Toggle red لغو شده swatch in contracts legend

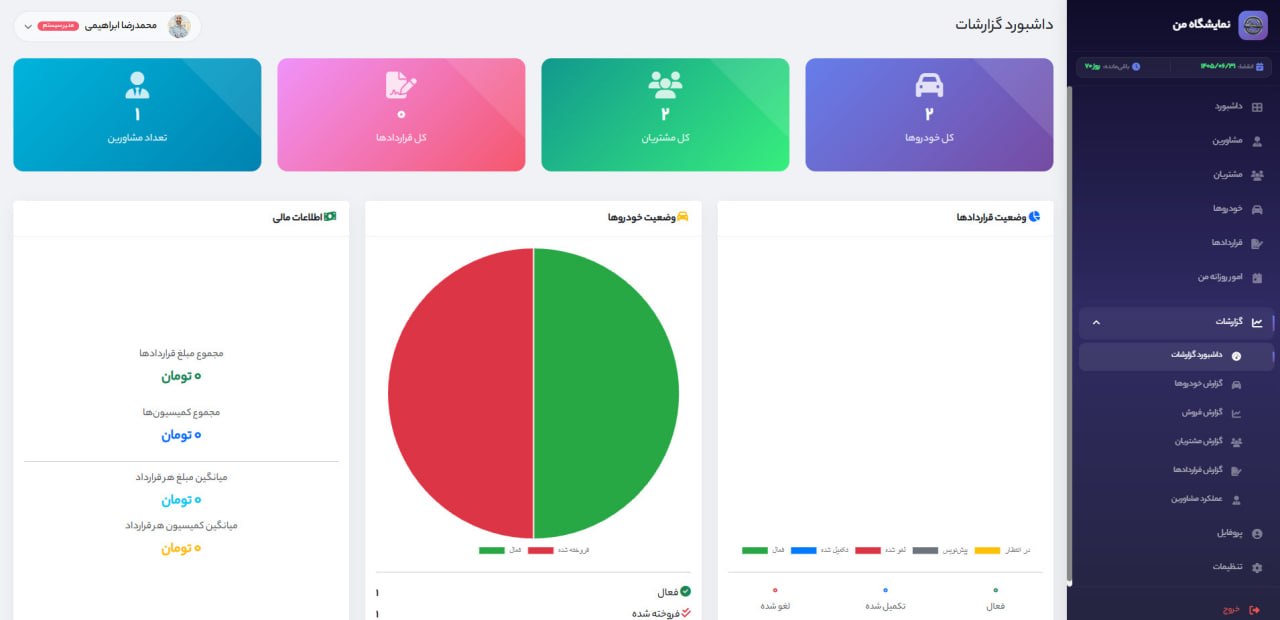868,550
